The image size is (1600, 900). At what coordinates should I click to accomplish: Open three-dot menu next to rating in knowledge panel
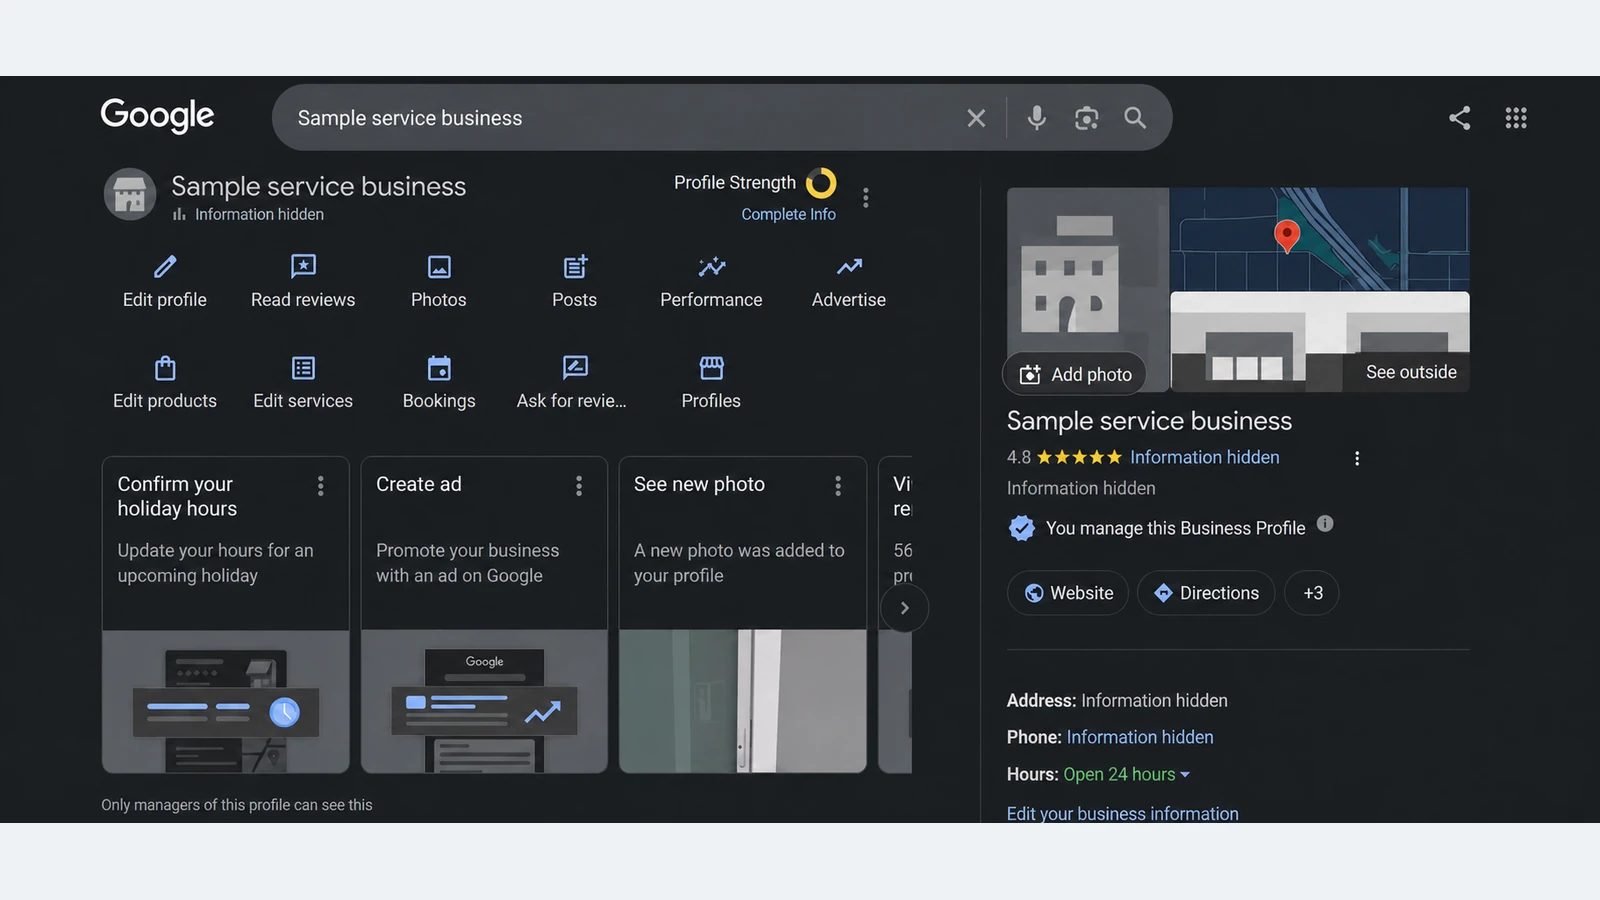(x=1357, y=458)
